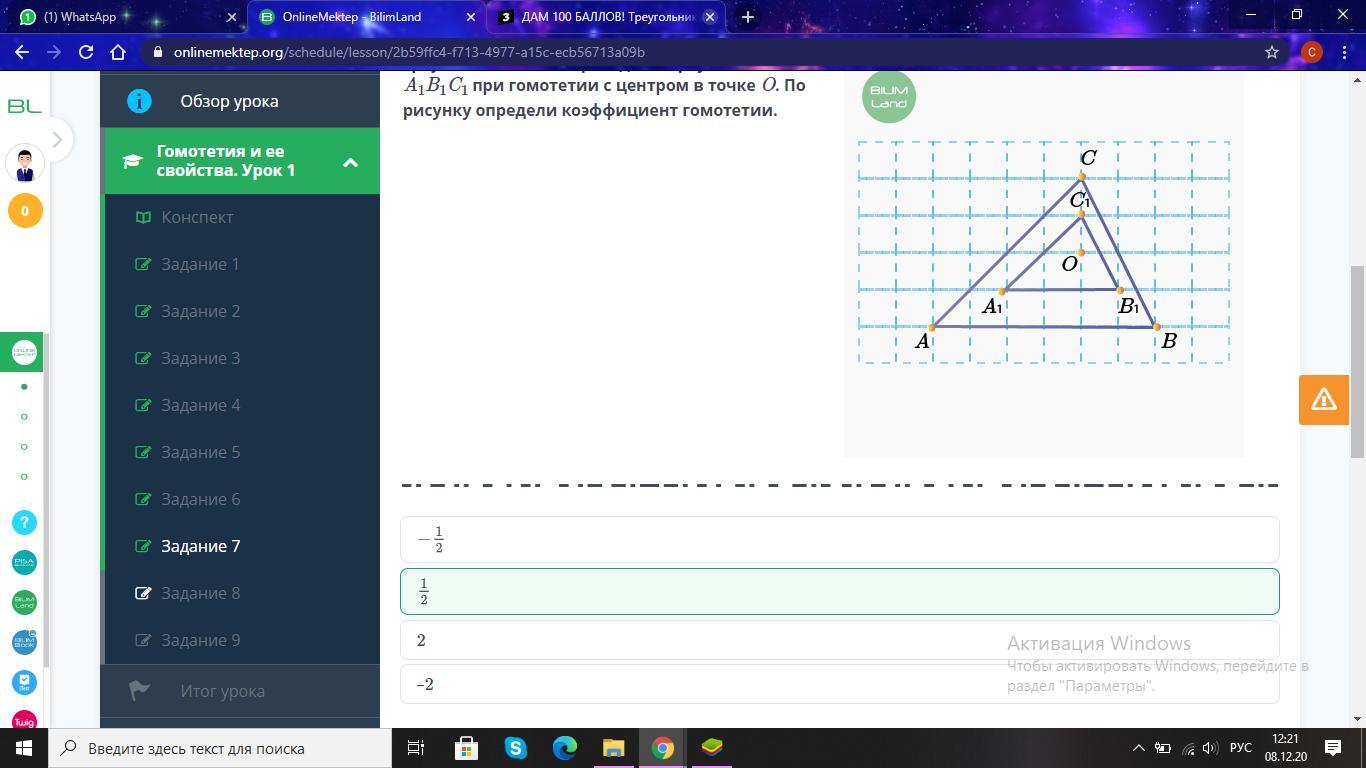Open Microsoft Edge from taskbar

(x=565, y=748)
